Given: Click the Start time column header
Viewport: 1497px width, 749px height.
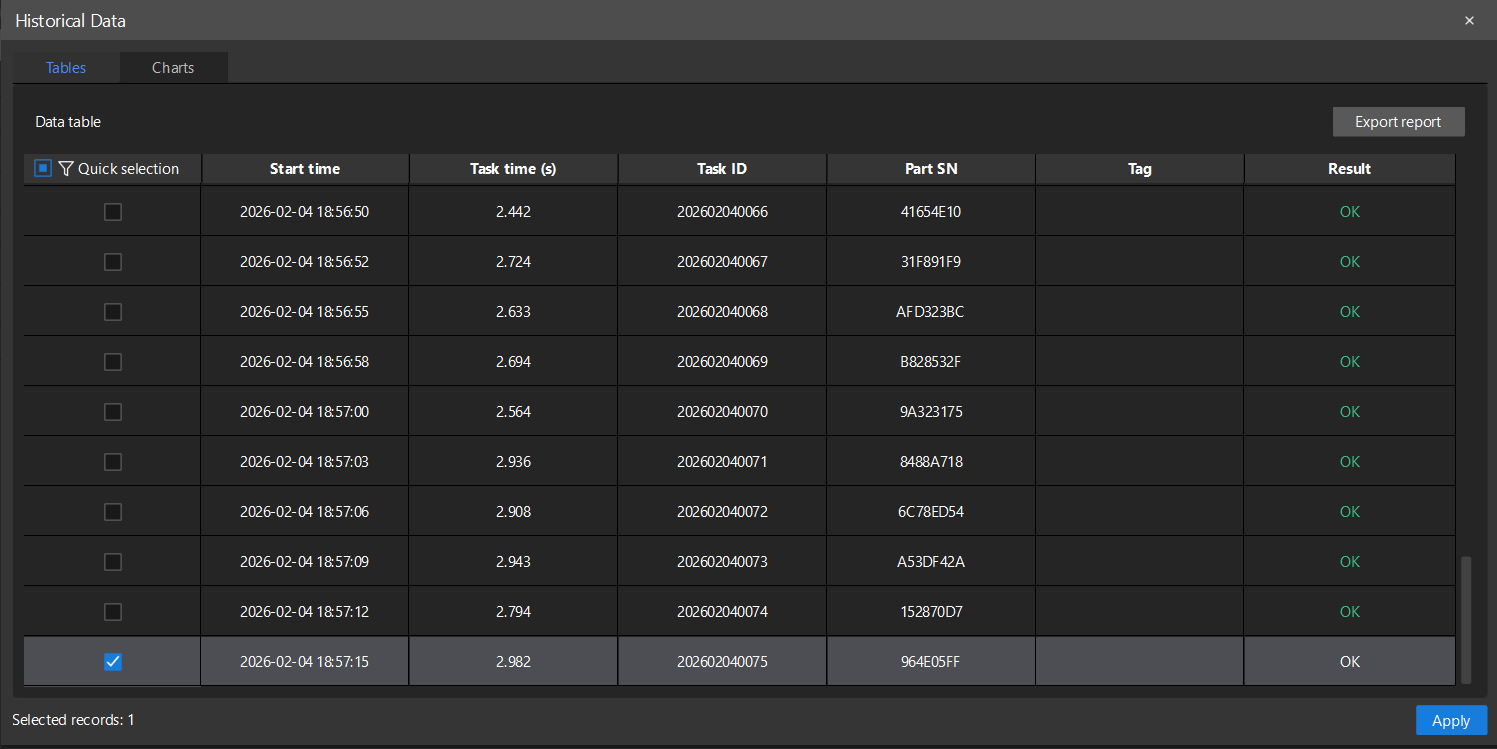Looking at the screenshot, I should click(305, 169).
